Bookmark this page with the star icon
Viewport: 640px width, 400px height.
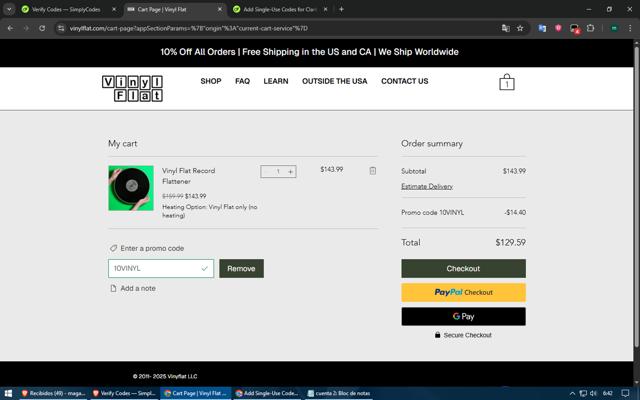point(520,28)
